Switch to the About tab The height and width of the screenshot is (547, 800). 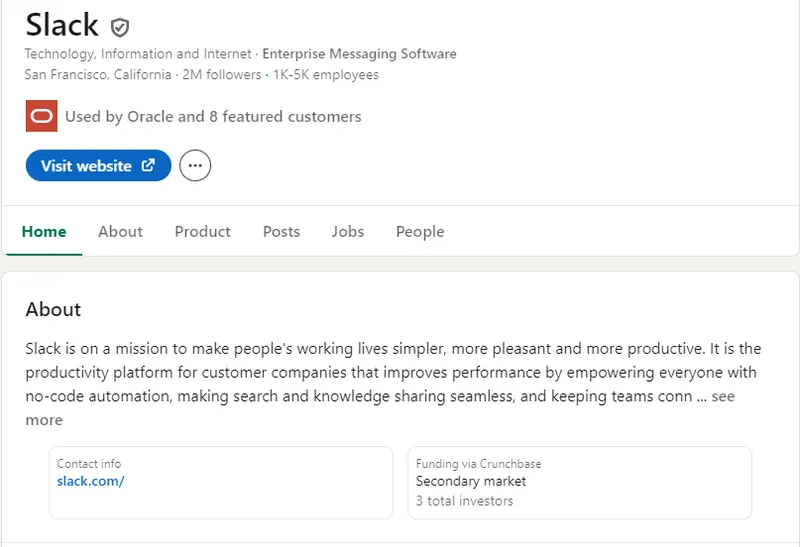coord(120,232)
